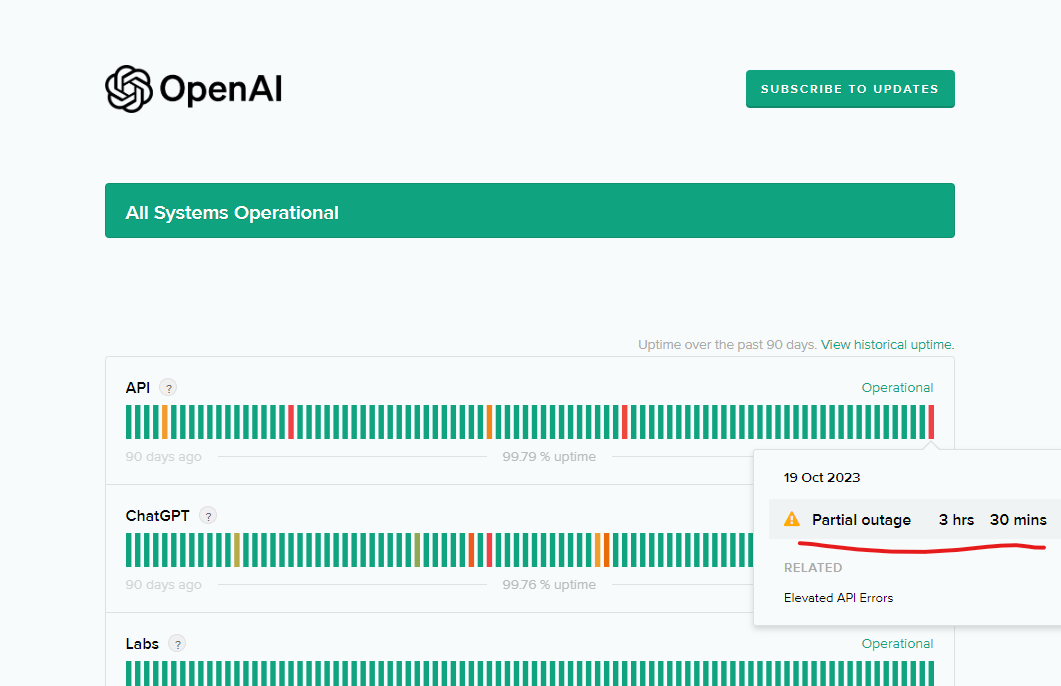Select the red 19 Oct bar in API timeline
This screenshot has width=1061, height=686.
(931, 422)
